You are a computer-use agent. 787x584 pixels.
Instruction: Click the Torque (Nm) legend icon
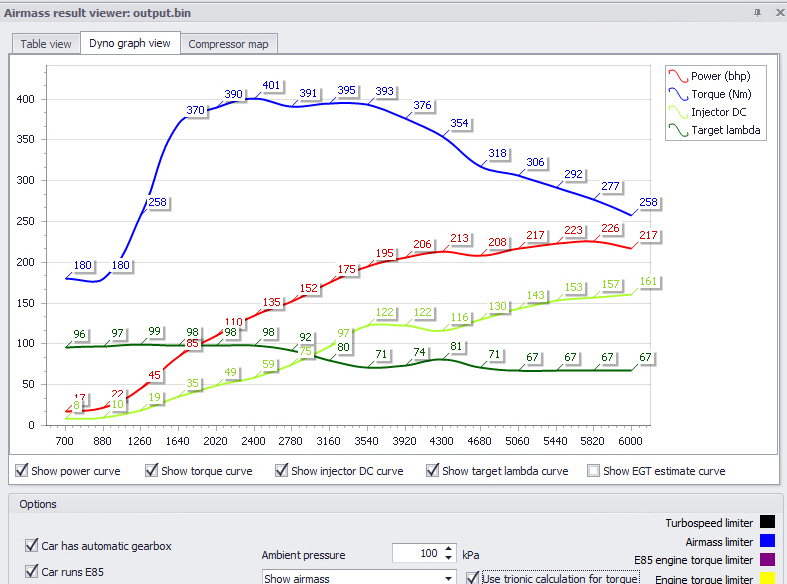coord(678,94)
